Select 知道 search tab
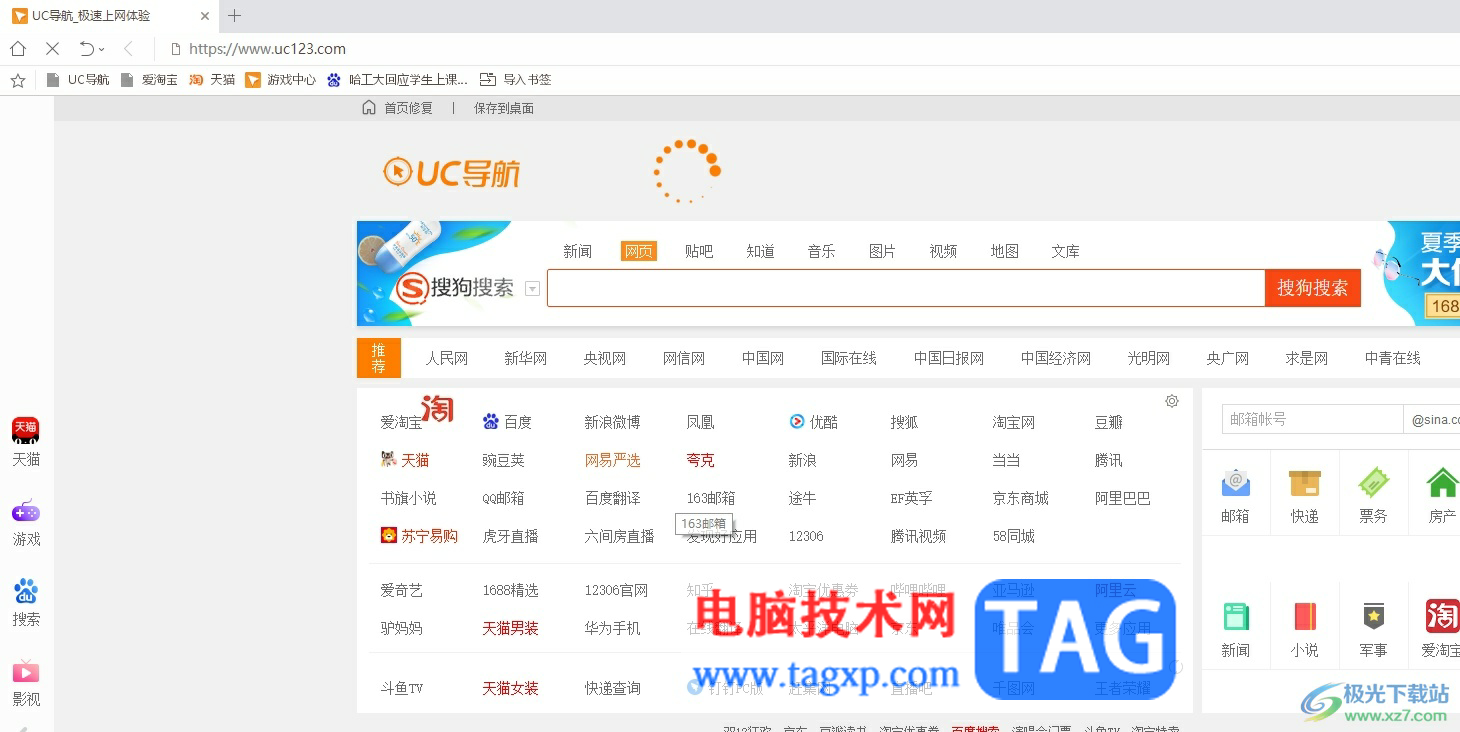This screenshot has height=732, width=1460. coord(760,251)
